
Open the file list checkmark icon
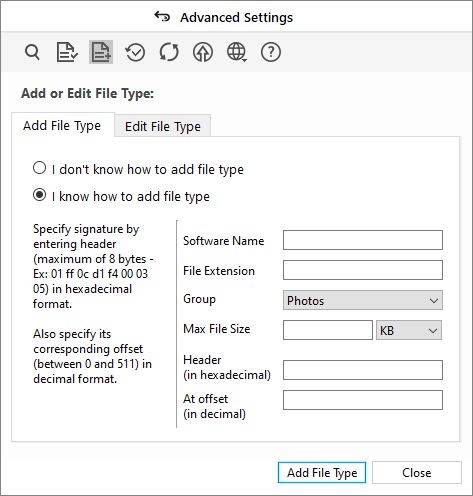(67, 52)
